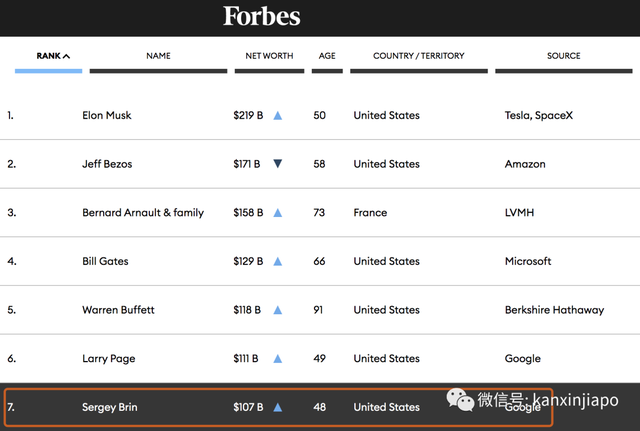Image resolution: width=640 pixels, height=431 pixels.
Task: Sort the list by NET WORTH column
Action: click(x=269, y=56)
